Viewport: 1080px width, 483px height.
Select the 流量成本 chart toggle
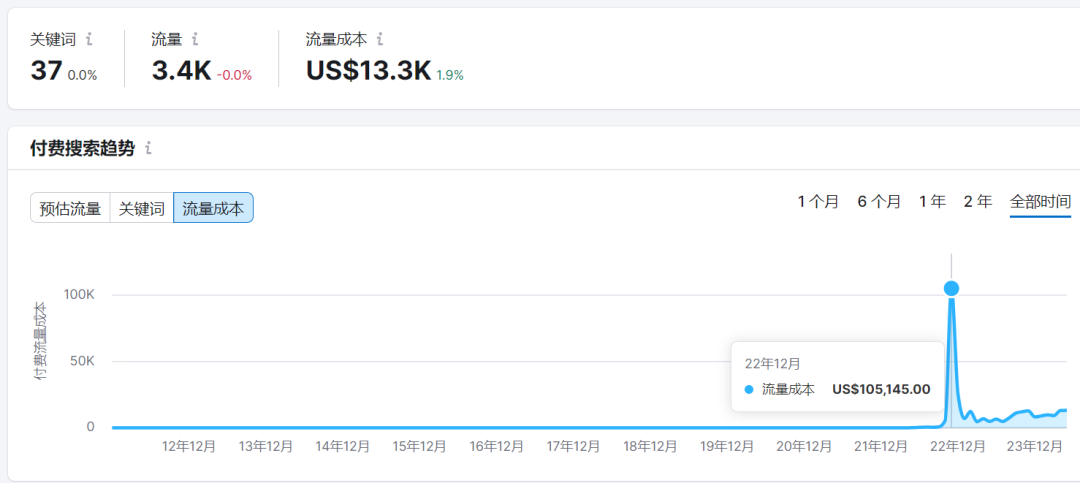coord(213,208)
